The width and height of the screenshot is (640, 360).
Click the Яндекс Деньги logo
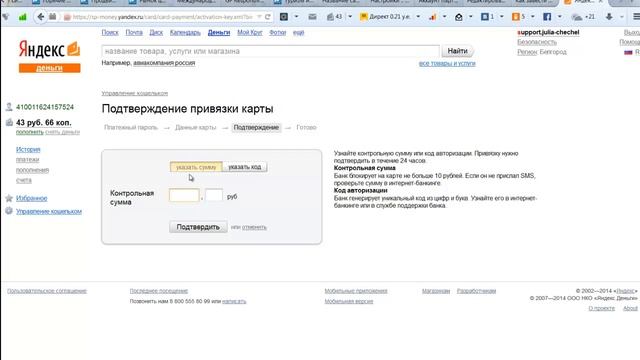point(49,57)
